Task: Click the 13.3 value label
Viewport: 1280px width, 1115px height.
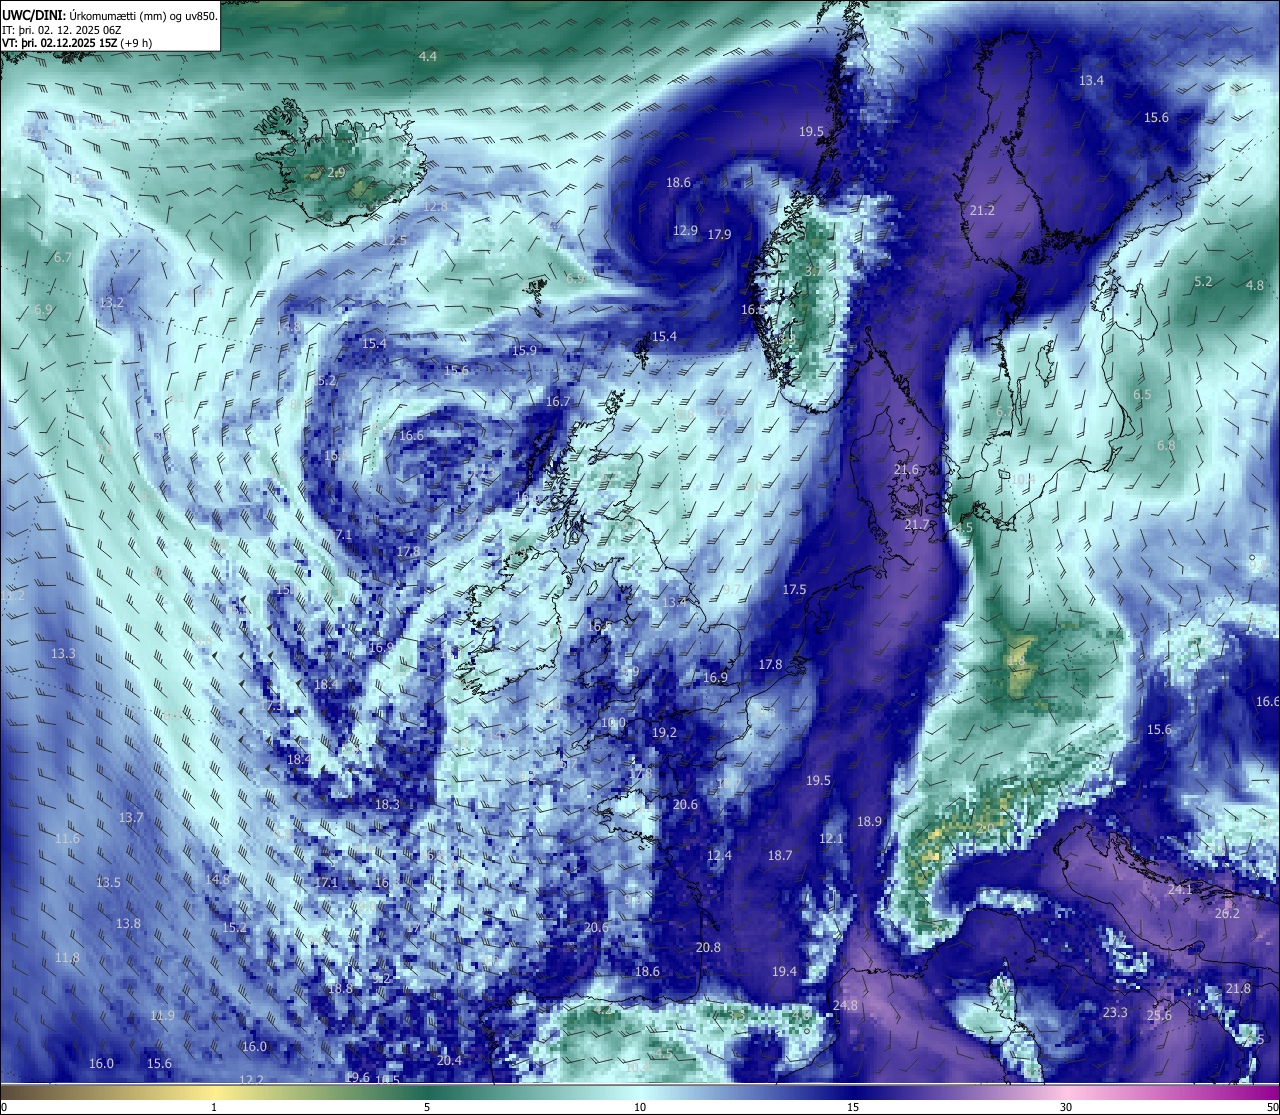Action: point(63,654)
